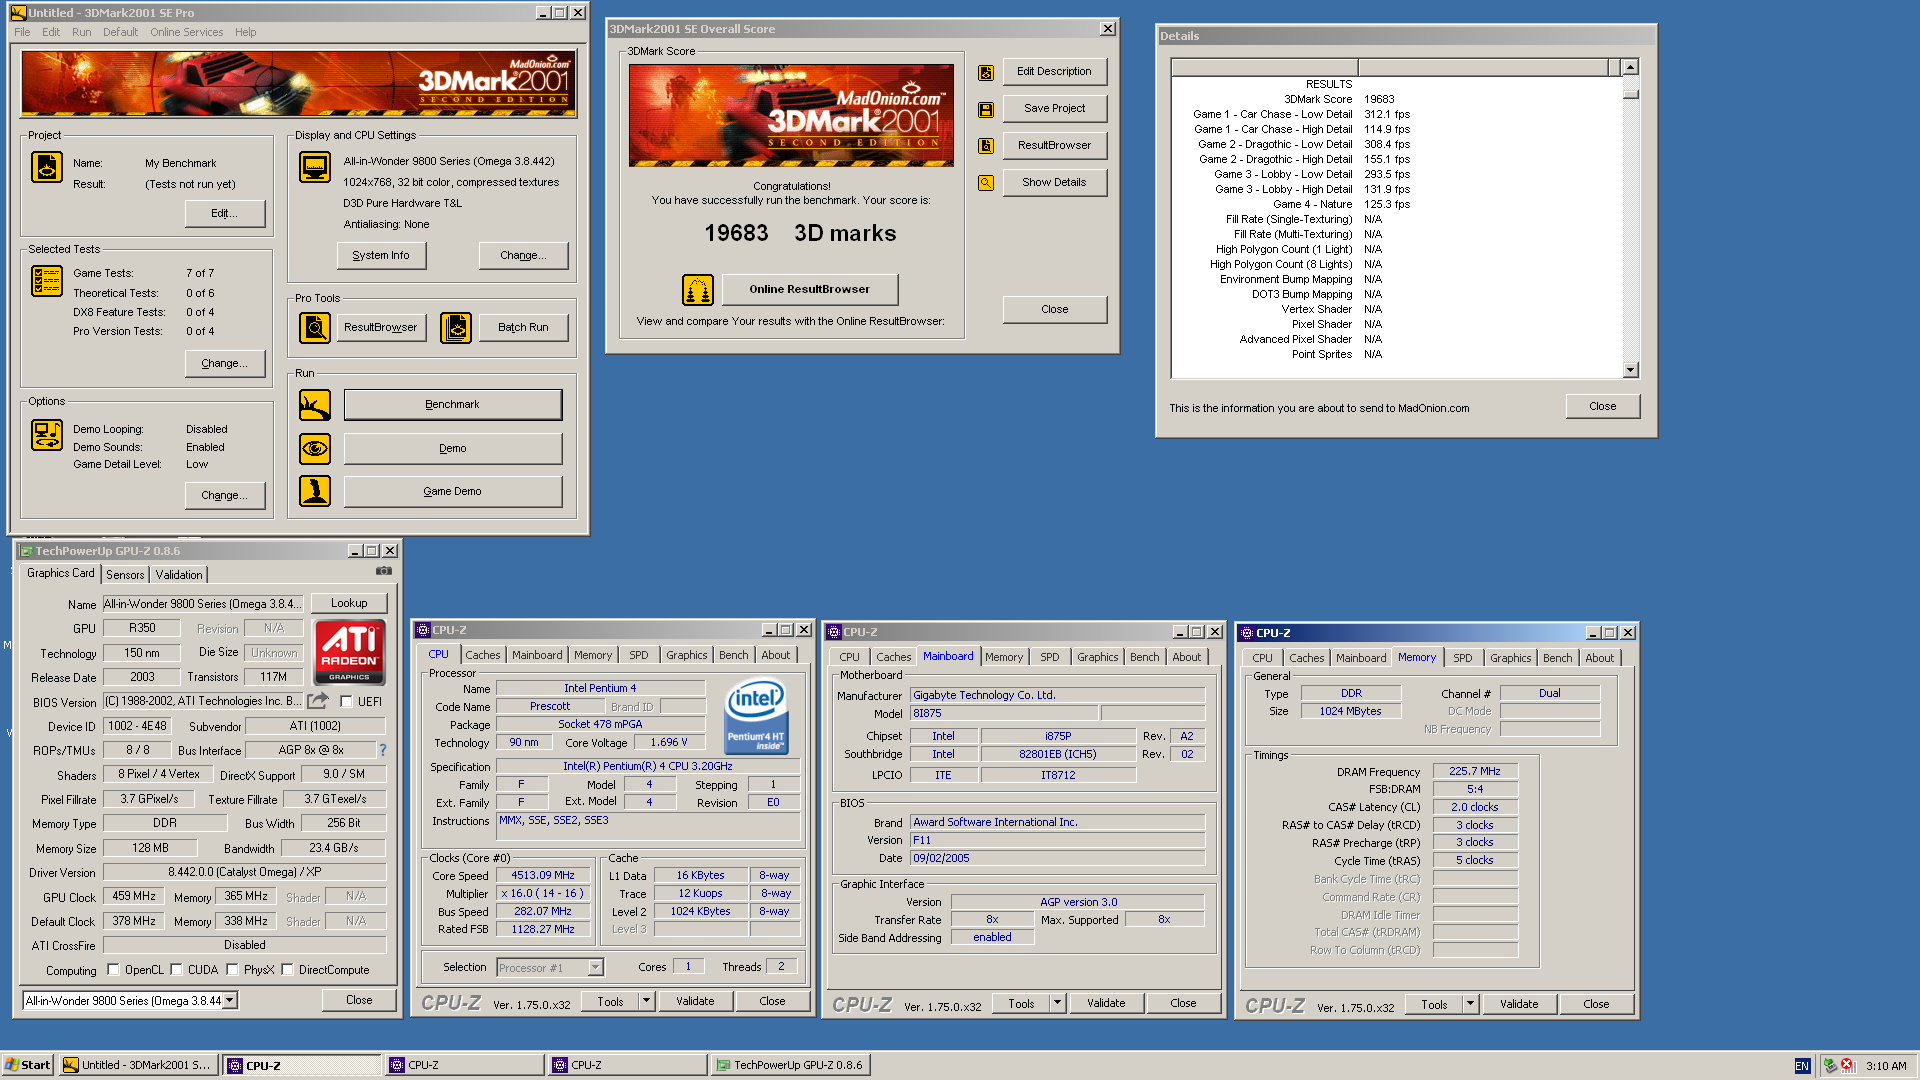Viewport: 1920px width, 1080px height.
Task: Open the Tools dropdown arrow in Mainboard window
Action: pyautogui.click(x=1057, y=1003)
